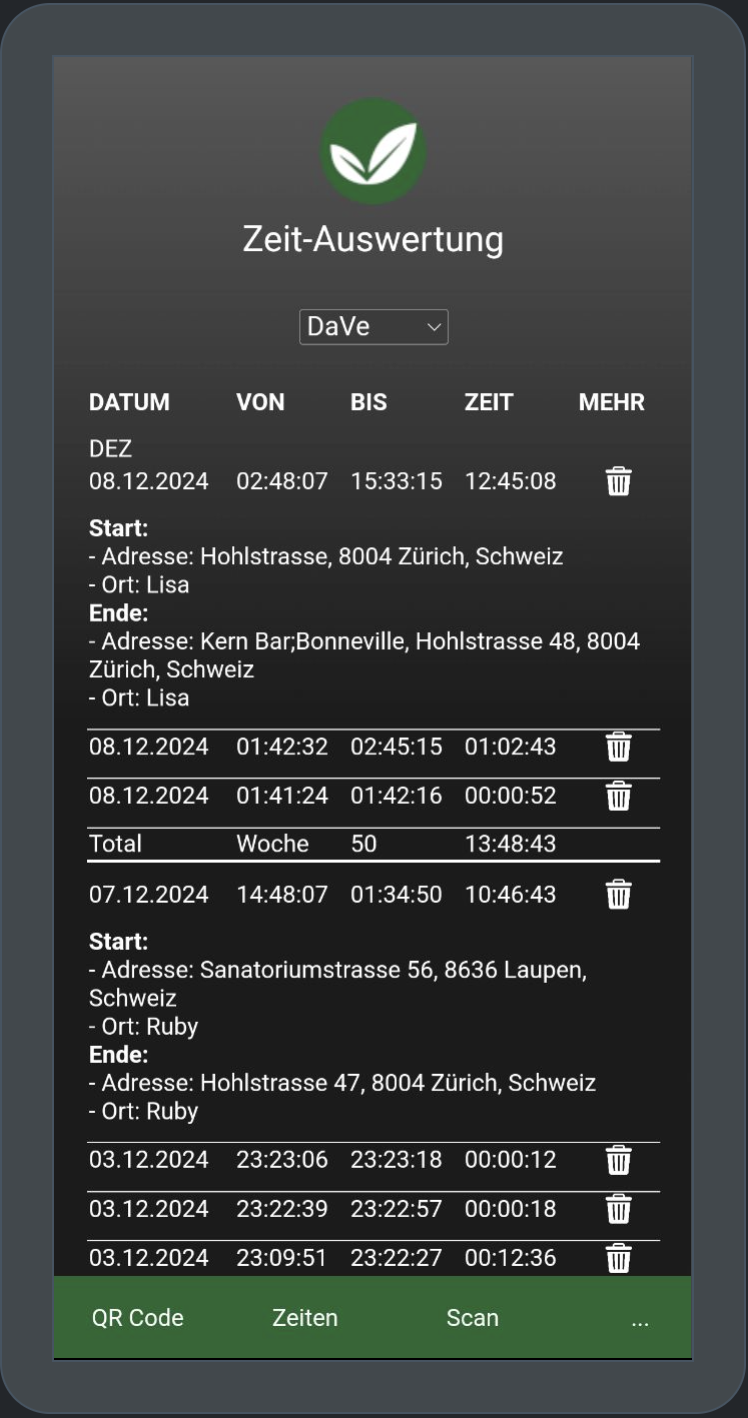Delete the 08.12.2024 01:41:24 entry
Viewport: 748px width, 1418px height.
pos(619,796)
